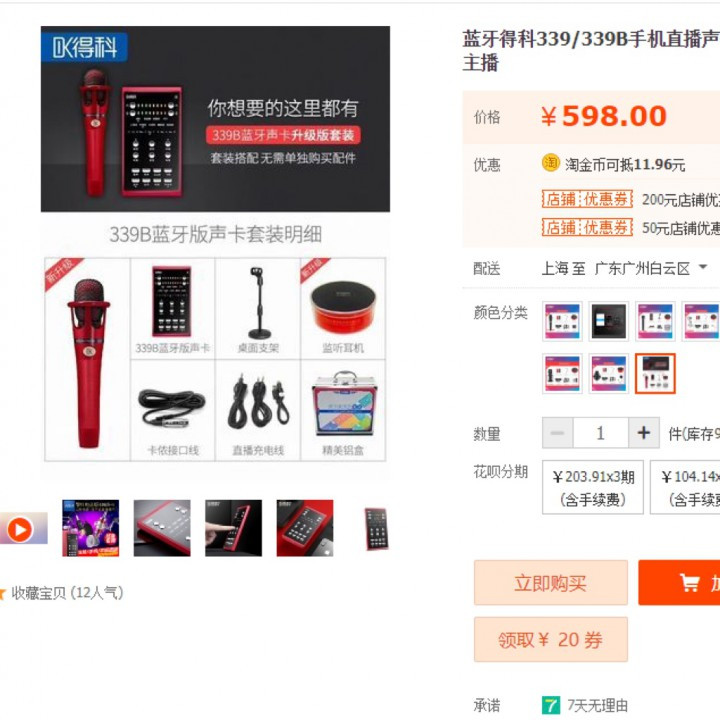This screenshot has width=720, height=720.
Task: Increase quantity with the plus button
Action: coord(644,433)
